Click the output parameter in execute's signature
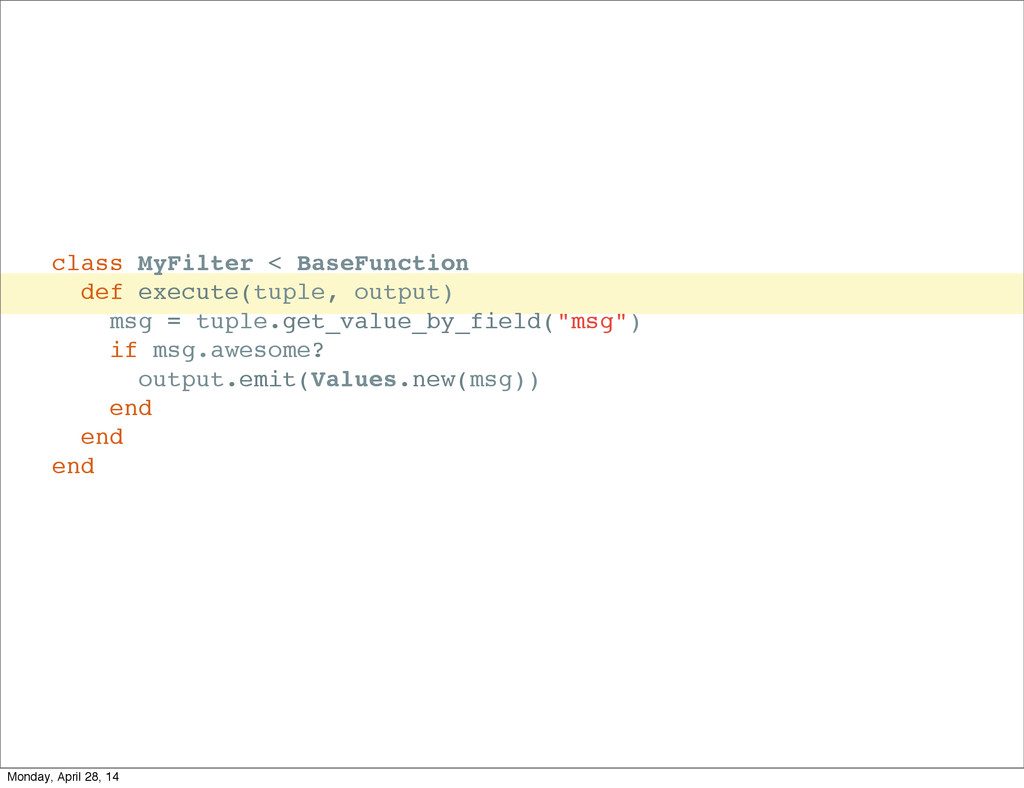Image resolution: width=1024 pixels, height=788 pixels. coord(398,292)
